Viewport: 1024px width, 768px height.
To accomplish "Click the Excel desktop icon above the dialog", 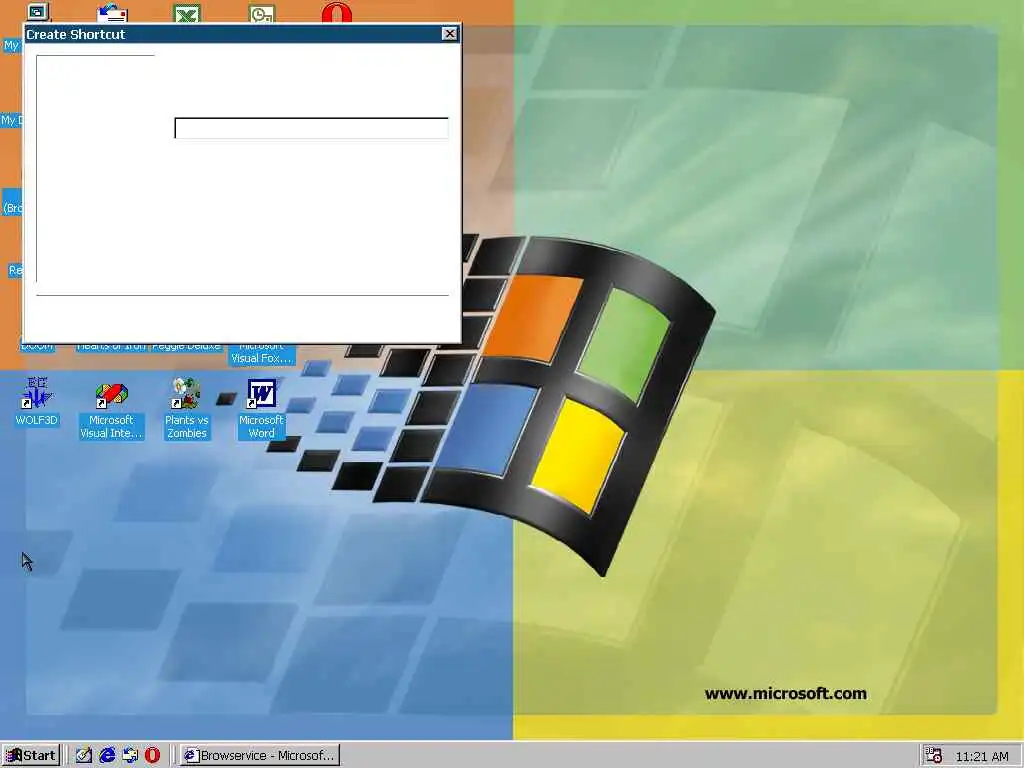I will (x=187, y=13).
